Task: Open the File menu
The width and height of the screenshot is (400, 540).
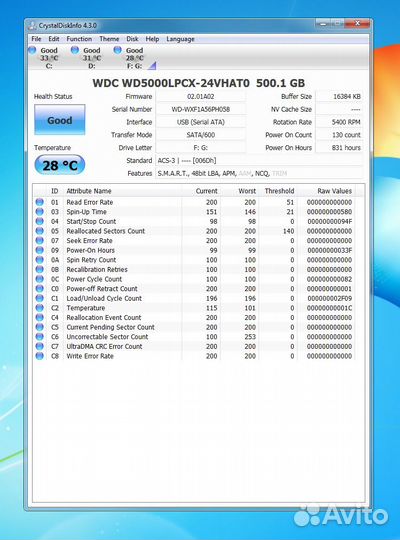Action: tap(36, 39)
